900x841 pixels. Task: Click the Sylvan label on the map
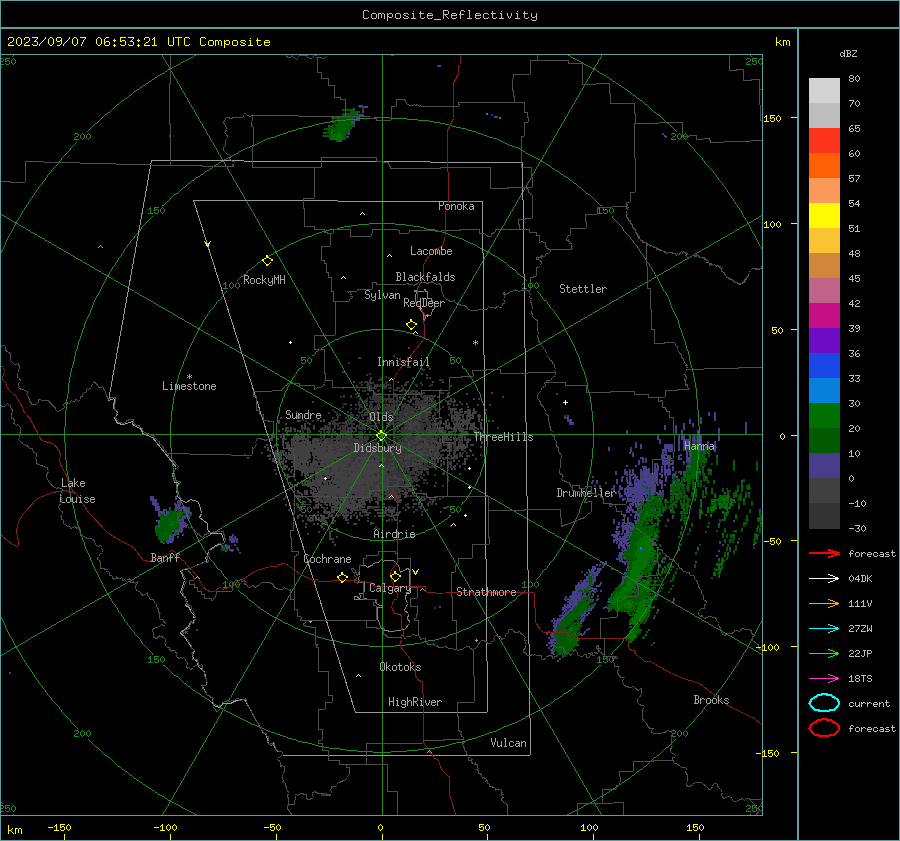tap(382, 295)
